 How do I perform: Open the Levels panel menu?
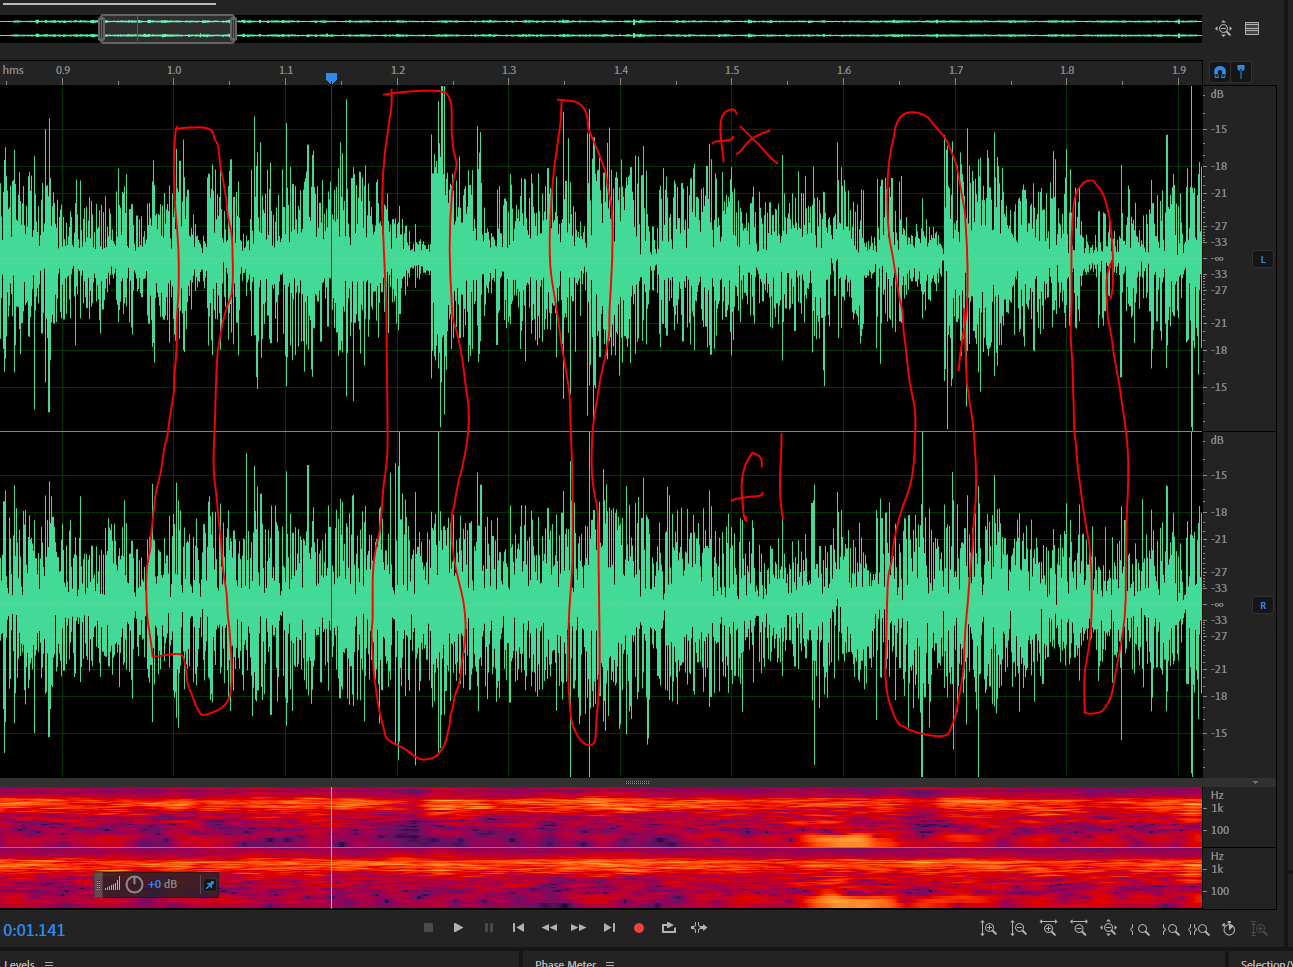48,963
